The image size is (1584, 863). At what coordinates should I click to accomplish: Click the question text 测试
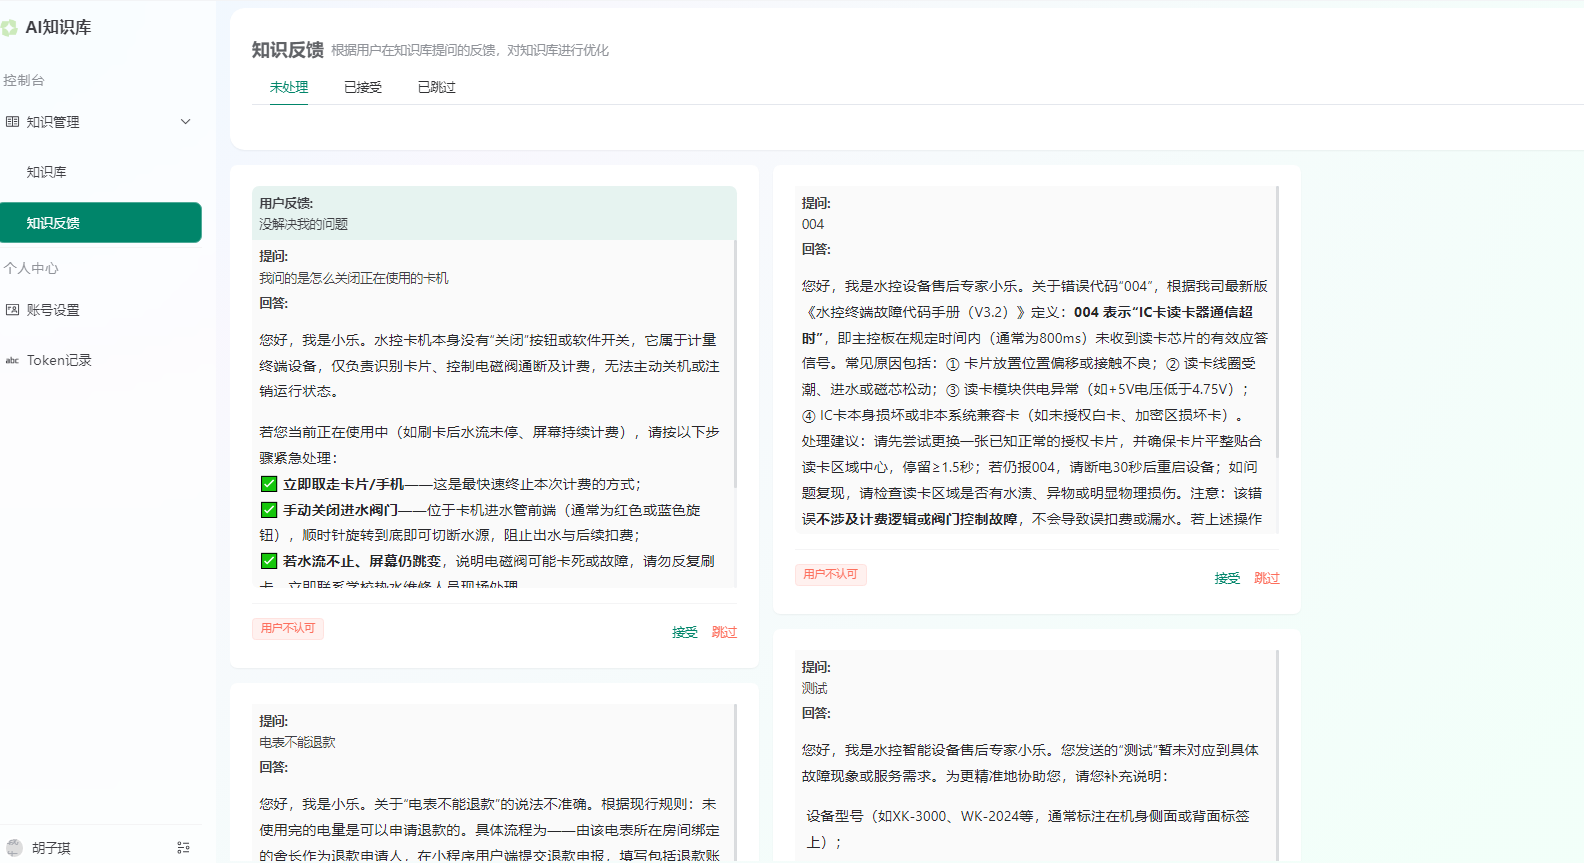(814, 688)
